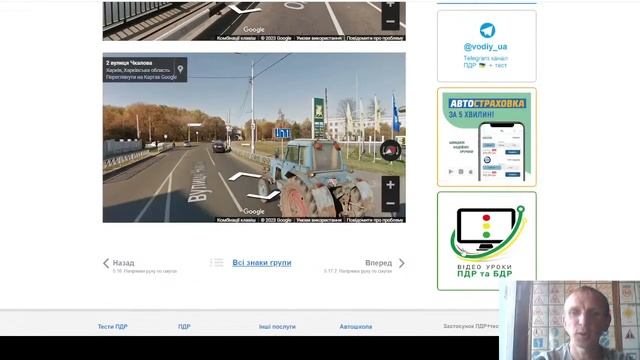Open the @vodiy_ua Telegram channel link
Viewport: 640px width, 360px height.
click(485, 47)
